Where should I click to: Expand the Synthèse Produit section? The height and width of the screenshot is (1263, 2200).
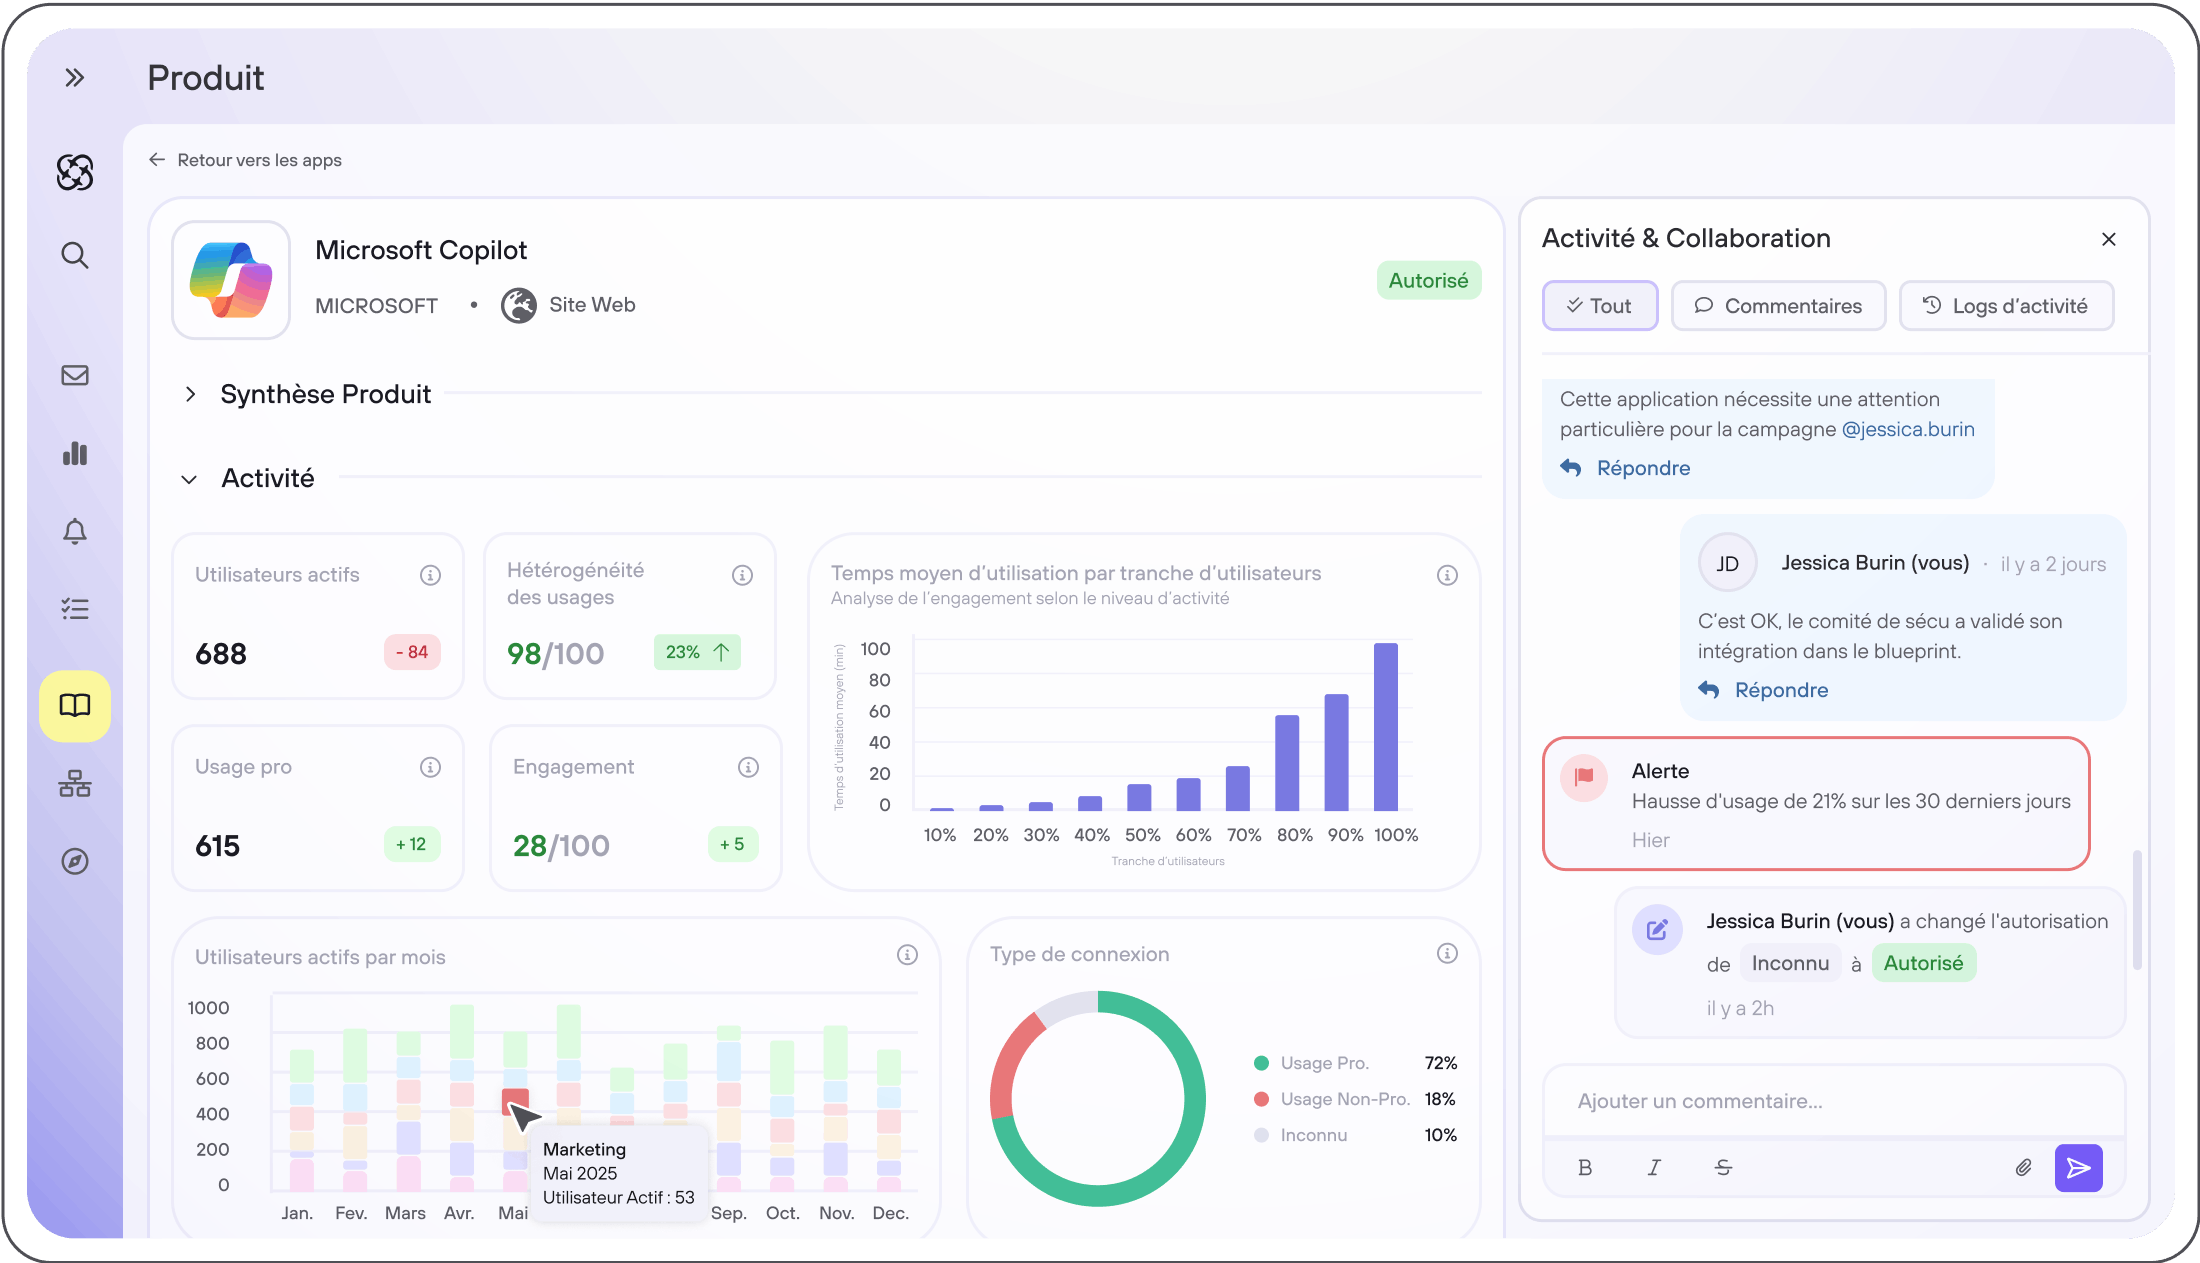(x=190, y=394)
